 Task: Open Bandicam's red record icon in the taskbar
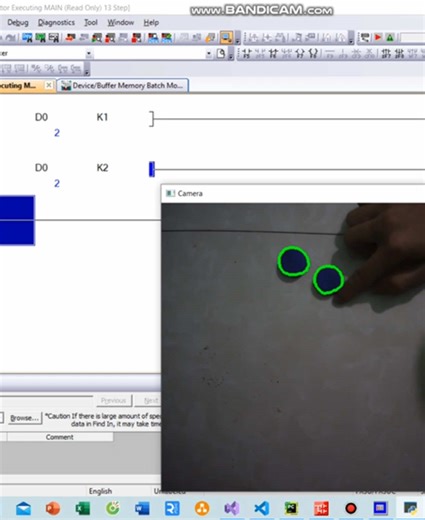tap(351, 509)
